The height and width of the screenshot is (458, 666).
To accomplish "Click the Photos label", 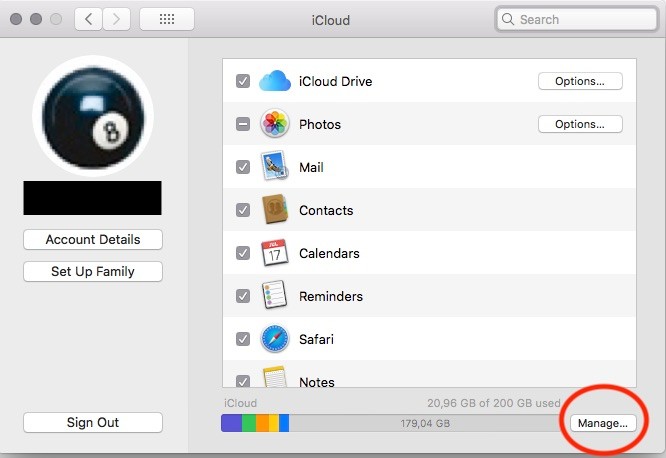I will point(320,124).
